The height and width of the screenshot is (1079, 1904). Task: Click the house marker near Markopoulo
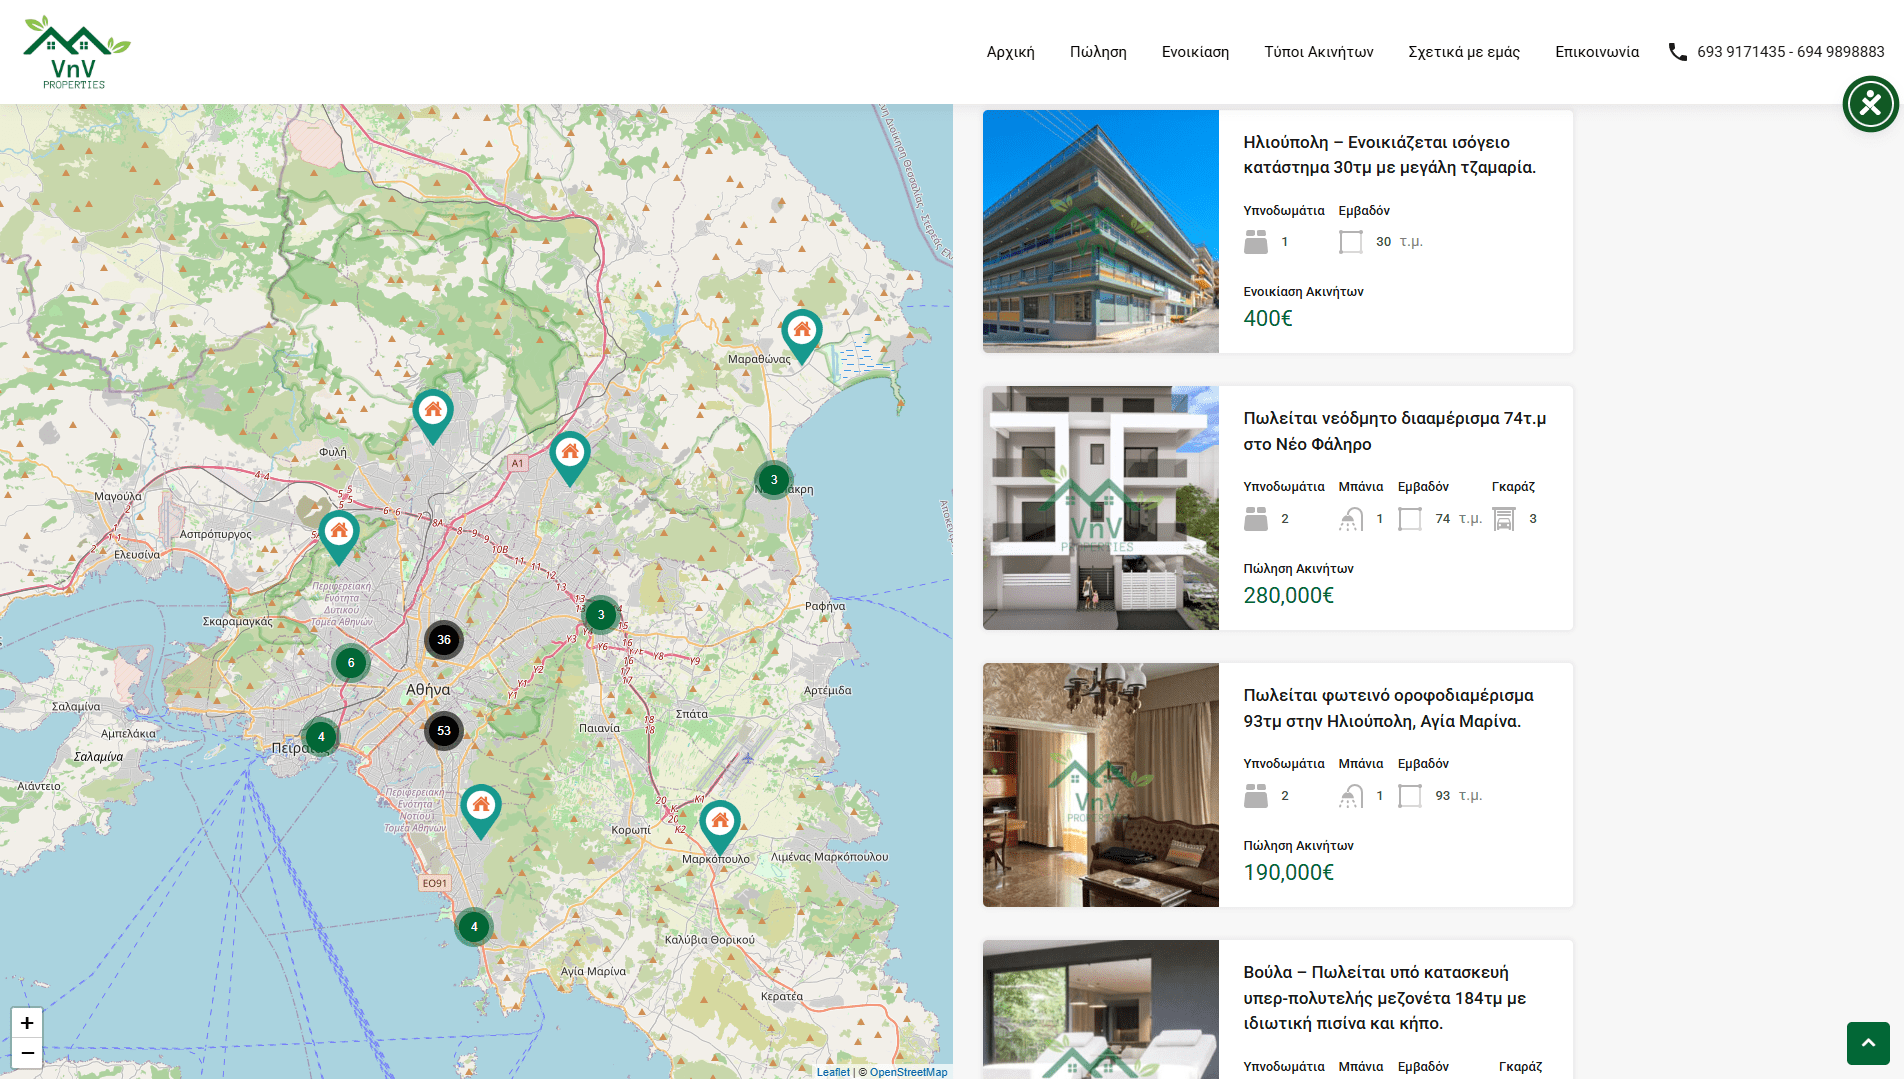coord(719,824)
